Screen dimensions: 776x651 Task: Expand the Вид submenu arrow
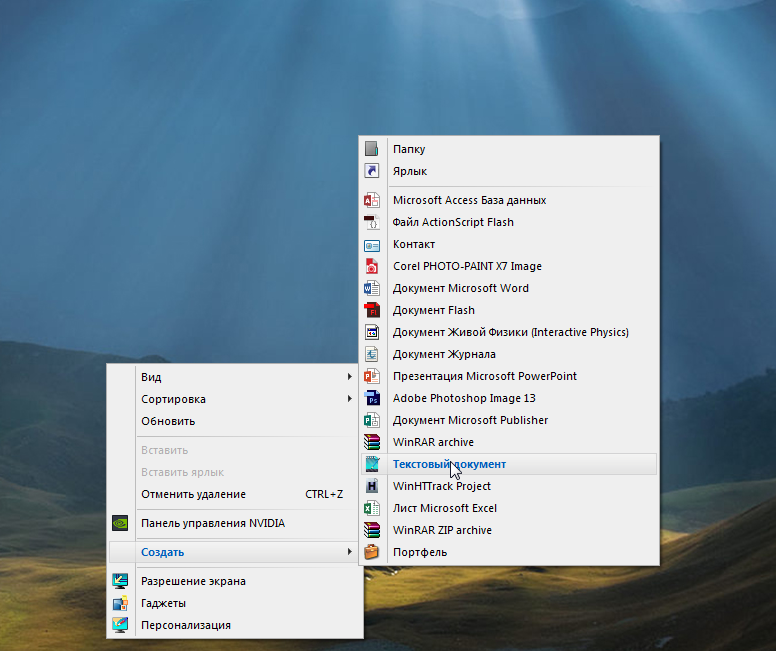(x=349, y=377)
